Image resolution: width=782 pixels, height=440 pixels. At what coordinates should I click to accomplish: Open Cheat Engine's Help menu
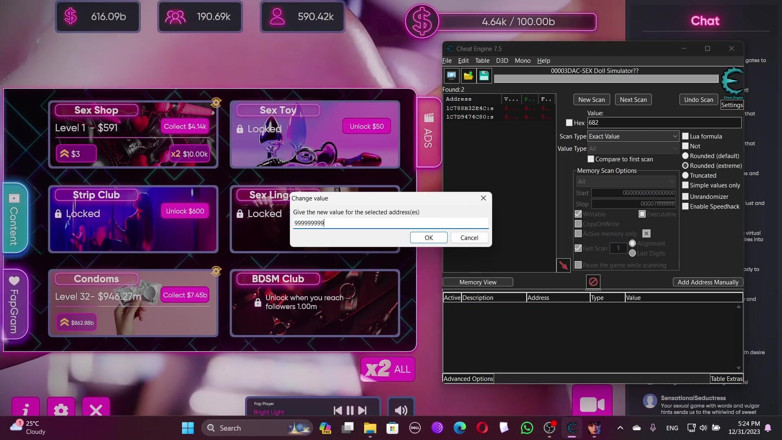coord(544,60)
